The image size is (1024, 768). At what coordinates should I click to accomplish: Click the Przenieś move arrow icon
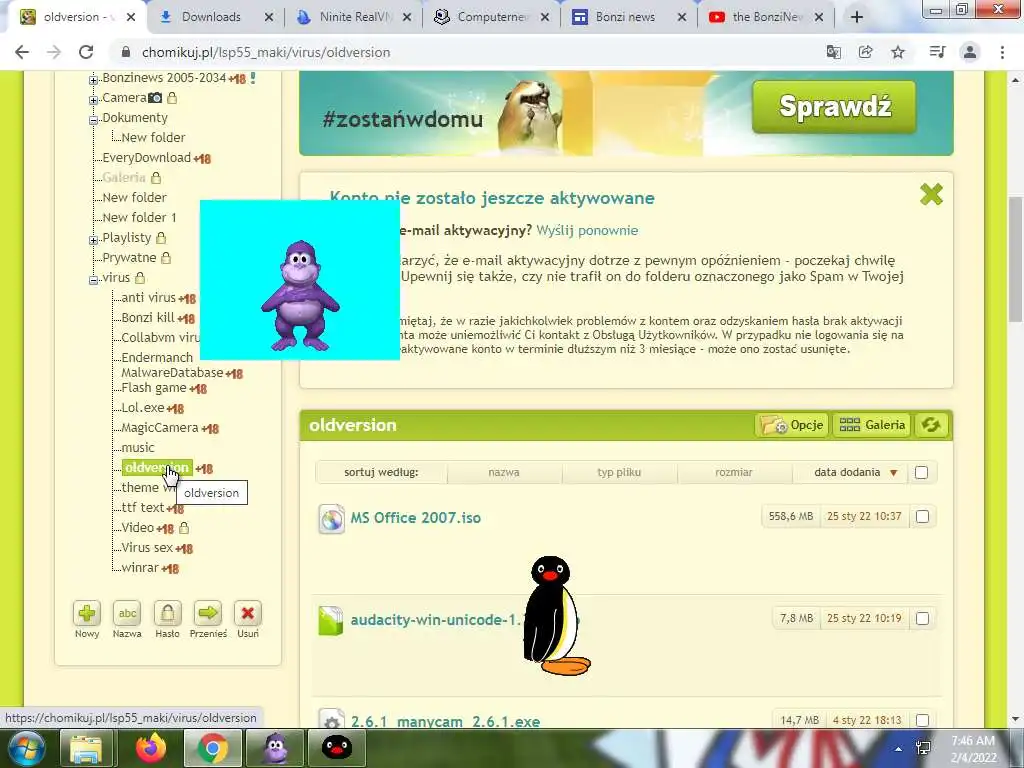pos(208,613)
